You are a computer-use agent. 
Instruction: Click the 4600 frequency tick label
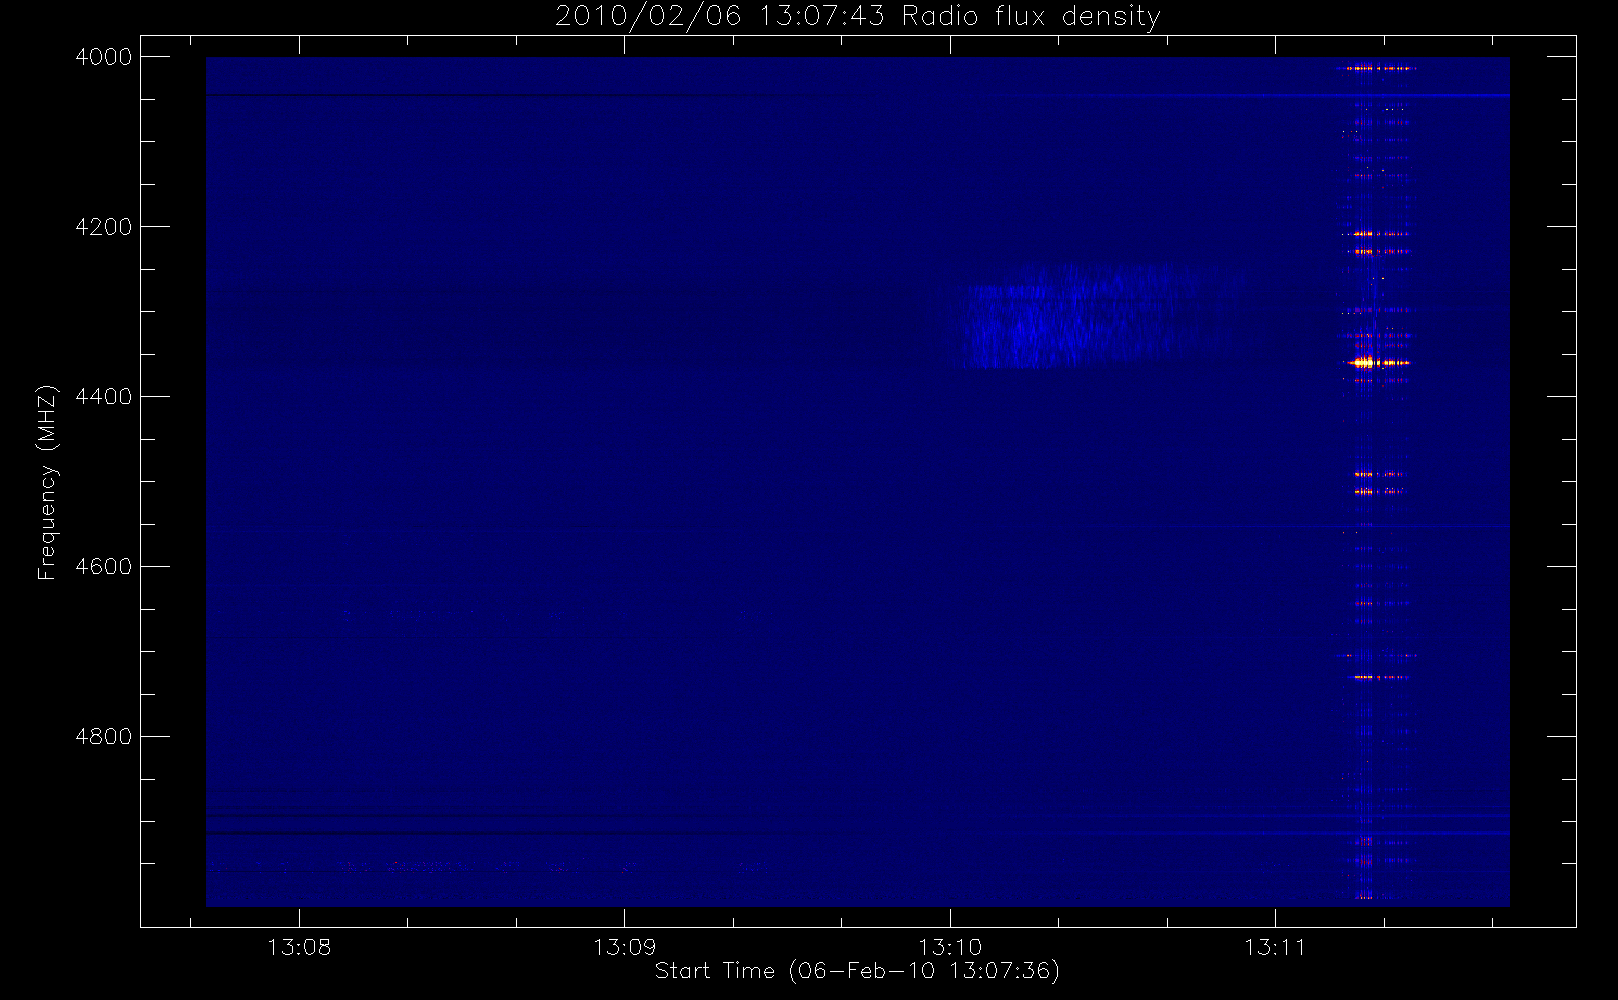(104, 567)
